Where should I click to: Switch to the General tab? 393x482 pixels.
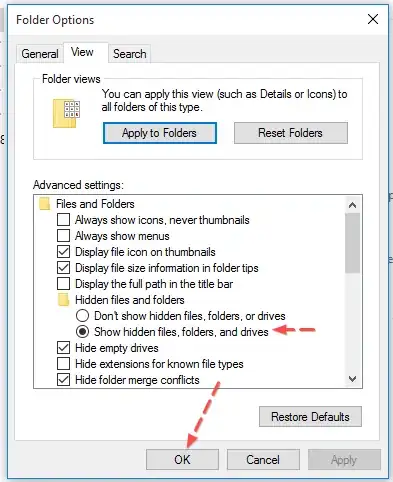point(40,54)
